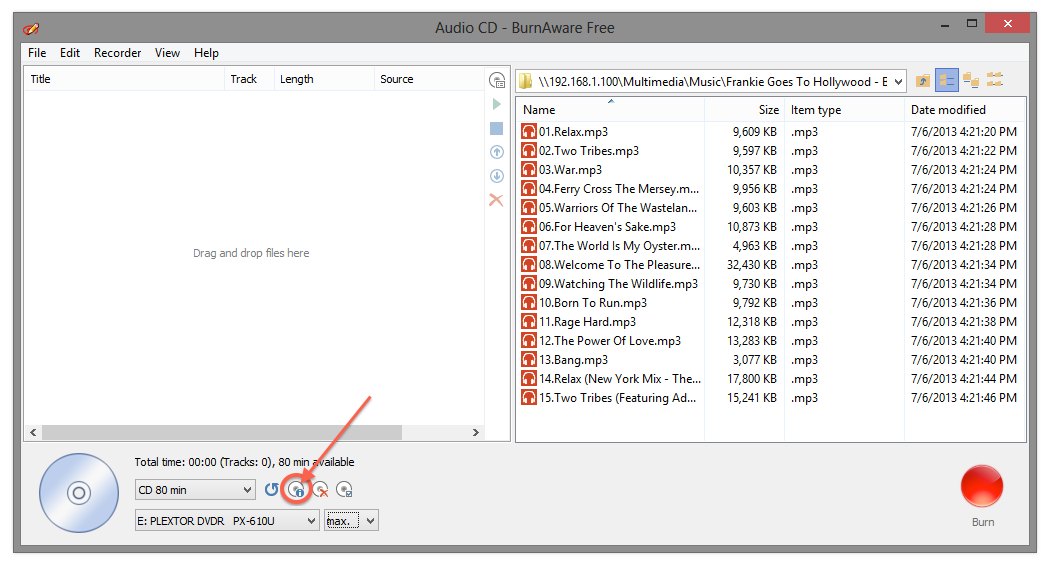This screenshot has width=1054, height=572.
Task: Click the BurnAware app icon in title bar
Action: pyautogui.click(x=31, y=28)
